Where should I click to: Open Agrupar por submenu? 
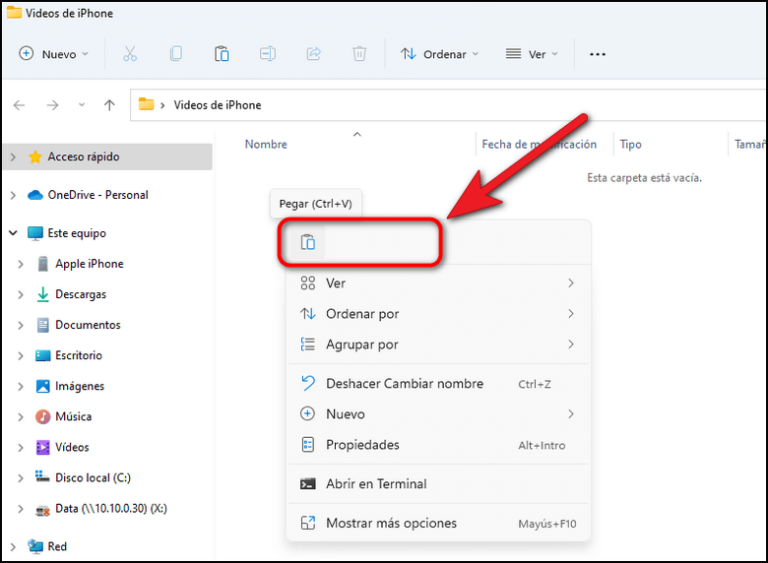(438, 344)
